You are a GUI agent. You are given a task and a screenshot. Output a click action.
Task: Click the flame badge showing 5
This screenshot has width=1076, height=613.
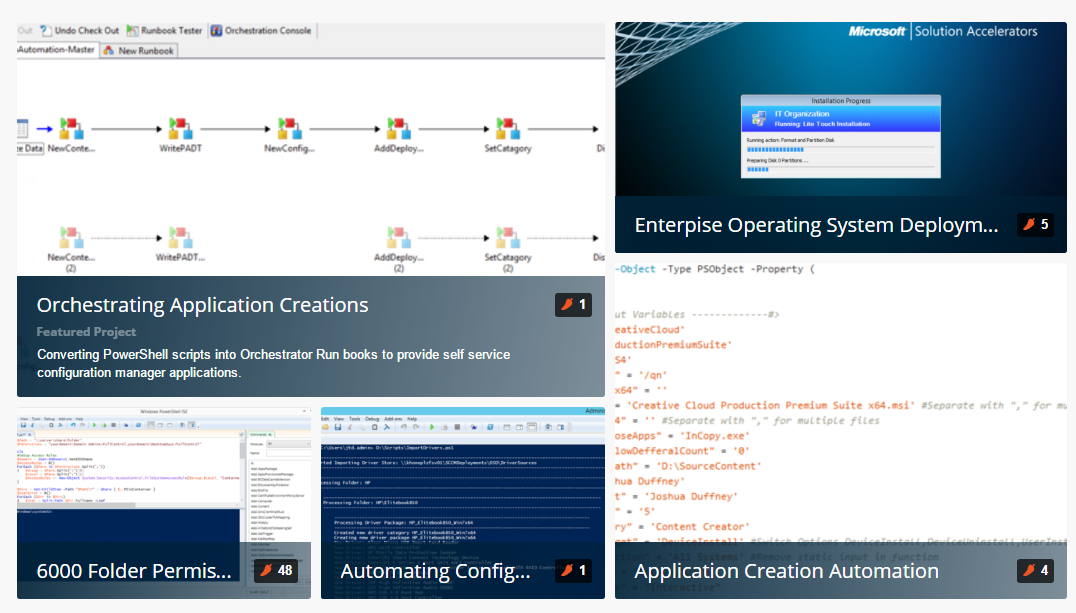tap(1036, 224)
